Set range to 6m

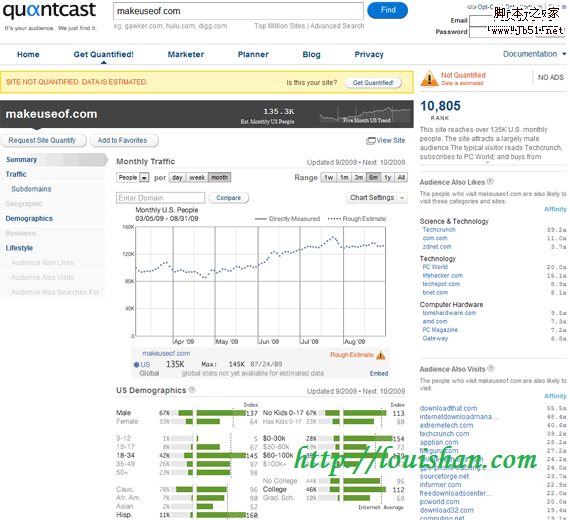(x=373, y=177)
